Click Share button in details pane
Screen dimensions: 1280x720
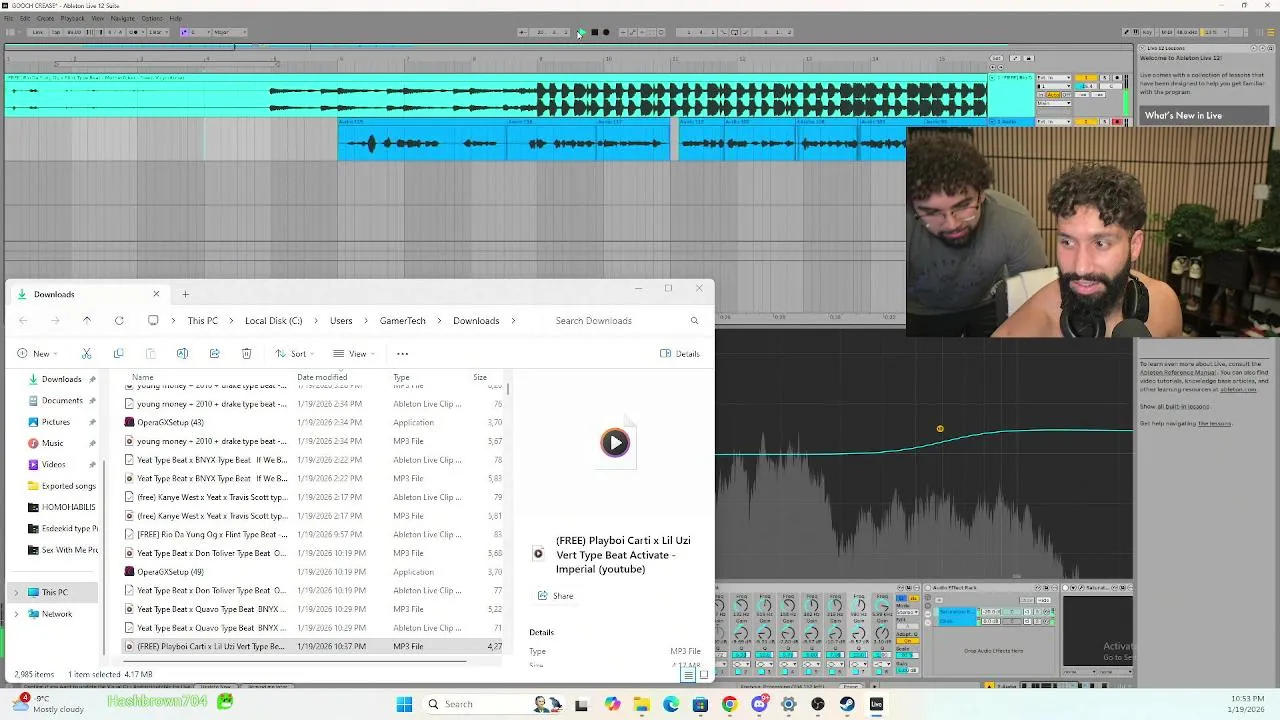(556, 596)
